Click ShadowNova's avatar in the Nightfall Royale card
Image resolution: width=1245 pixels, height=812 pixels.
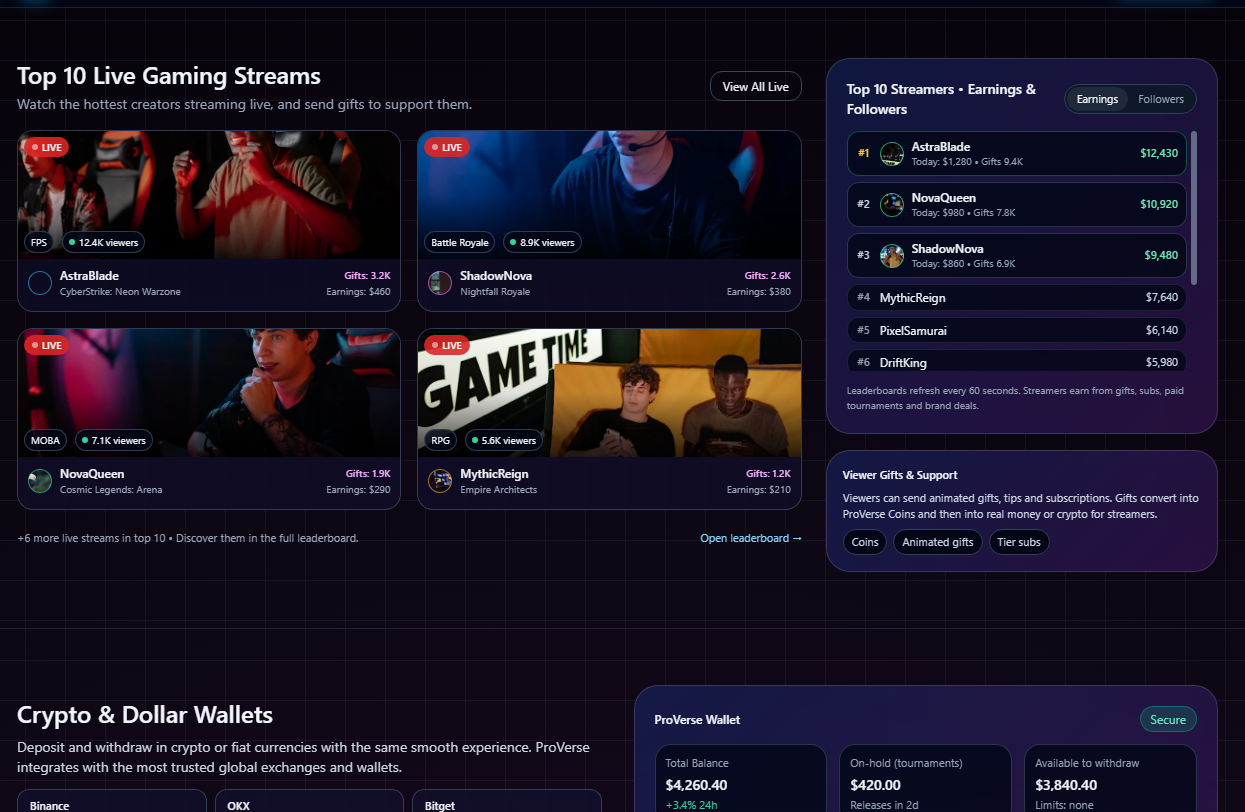click(x=440, y=283)
